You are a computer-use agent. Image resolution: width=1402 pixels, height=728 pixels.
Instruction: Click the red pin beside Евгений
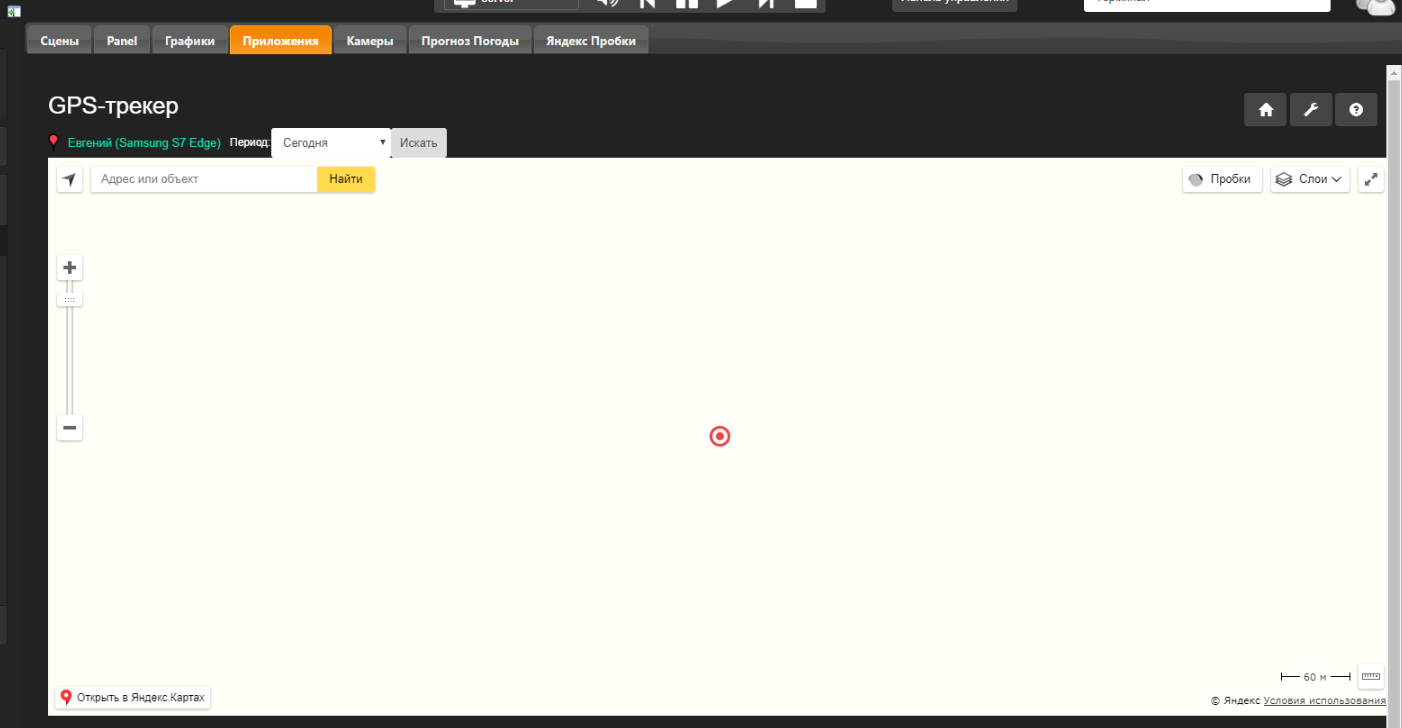click(x=54, y=142)
